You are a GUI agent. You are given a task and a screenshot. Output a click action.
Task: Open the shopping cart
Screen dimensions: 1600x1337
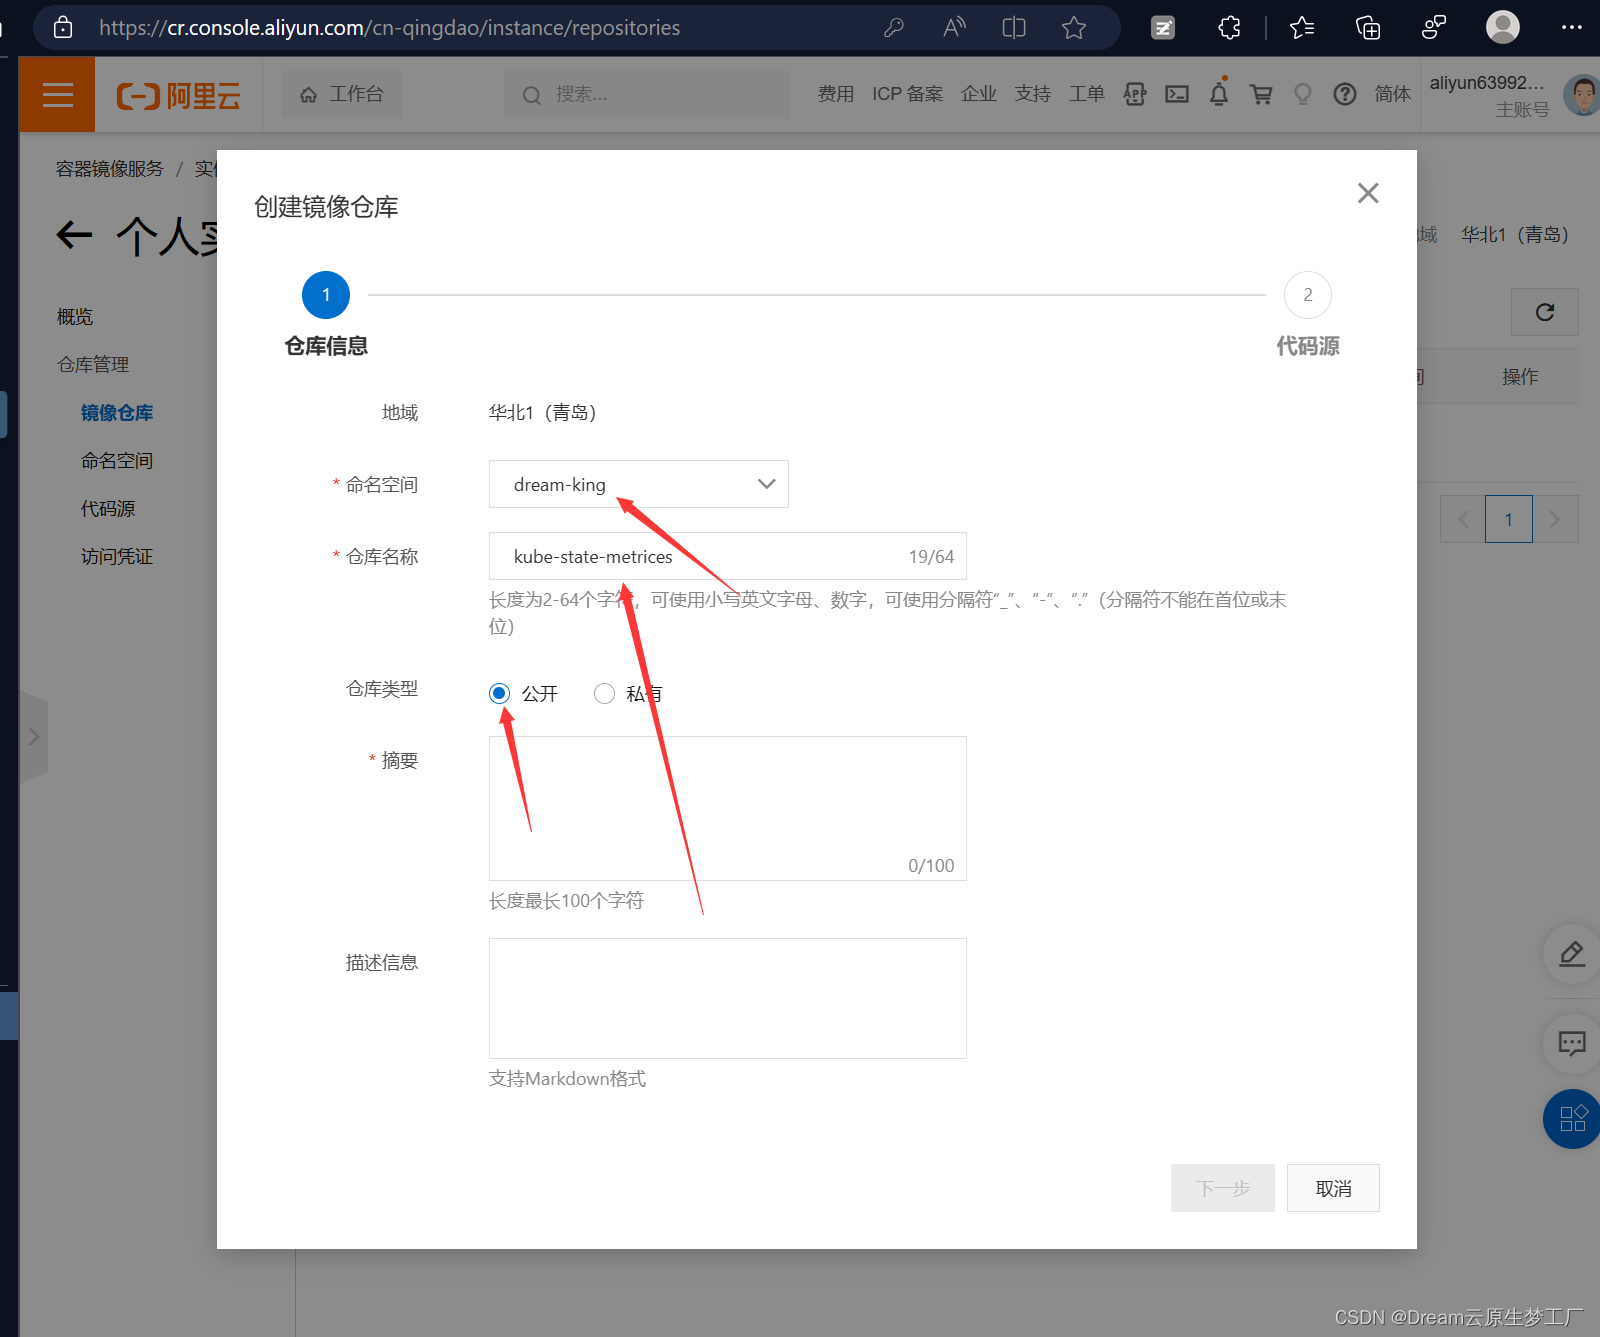click(1261, 94)
